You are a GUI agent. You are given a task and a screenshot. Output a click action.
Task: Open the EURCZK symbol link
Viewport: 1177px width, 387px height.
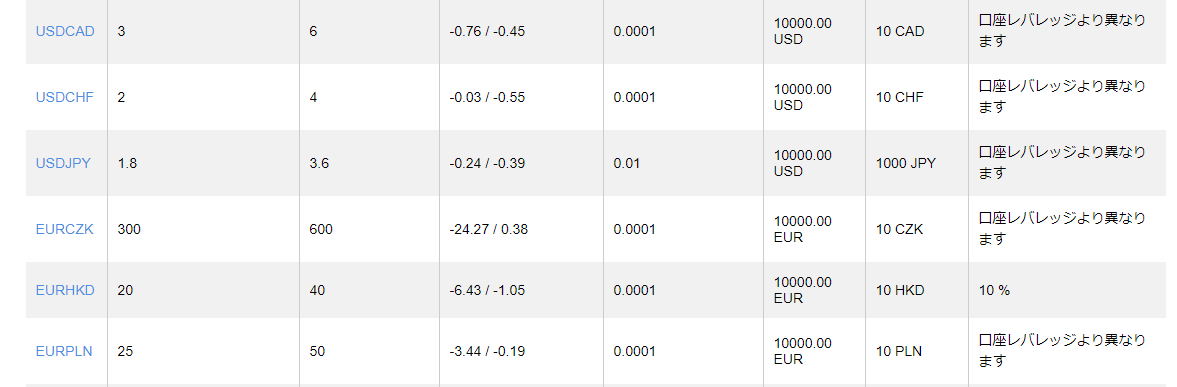[65, 229]
